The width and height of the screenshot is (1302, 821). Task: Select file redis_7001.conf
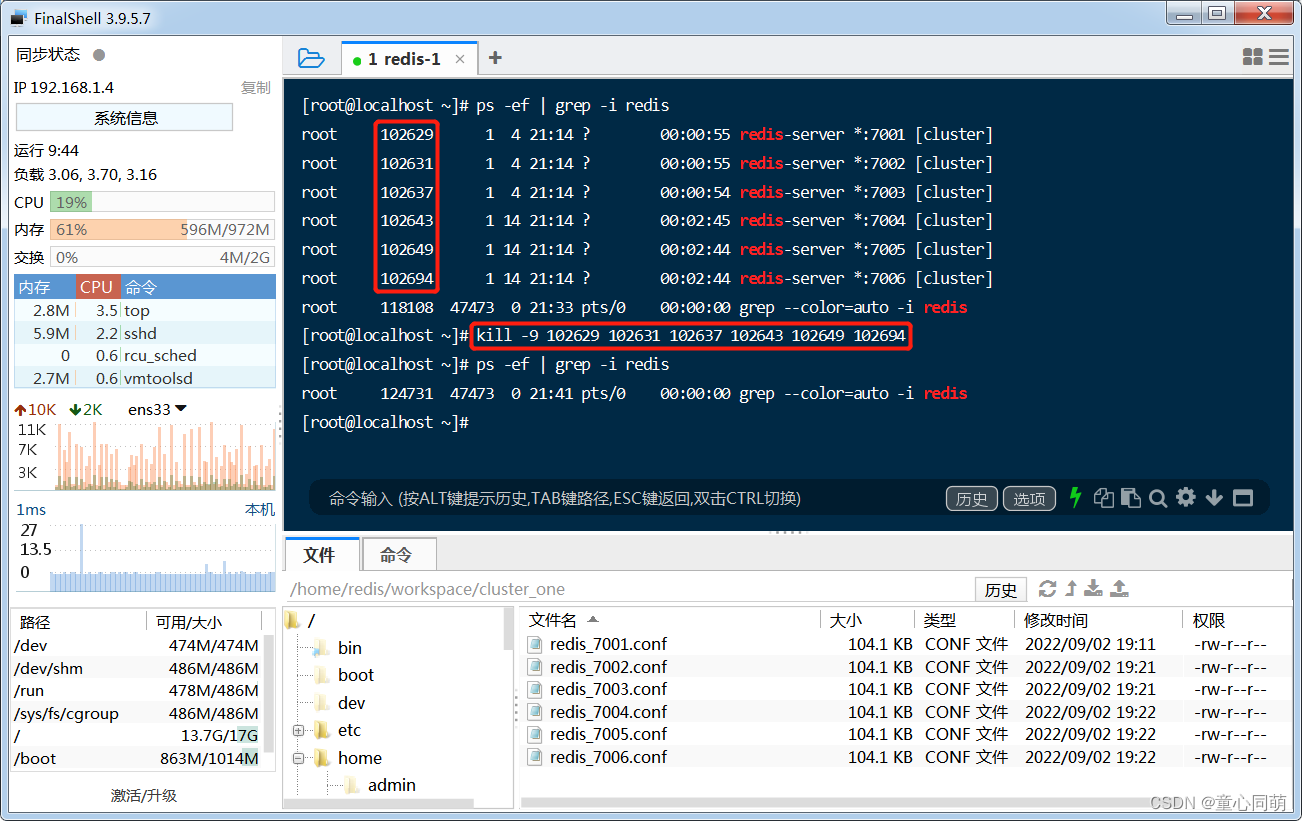(608, 644)
